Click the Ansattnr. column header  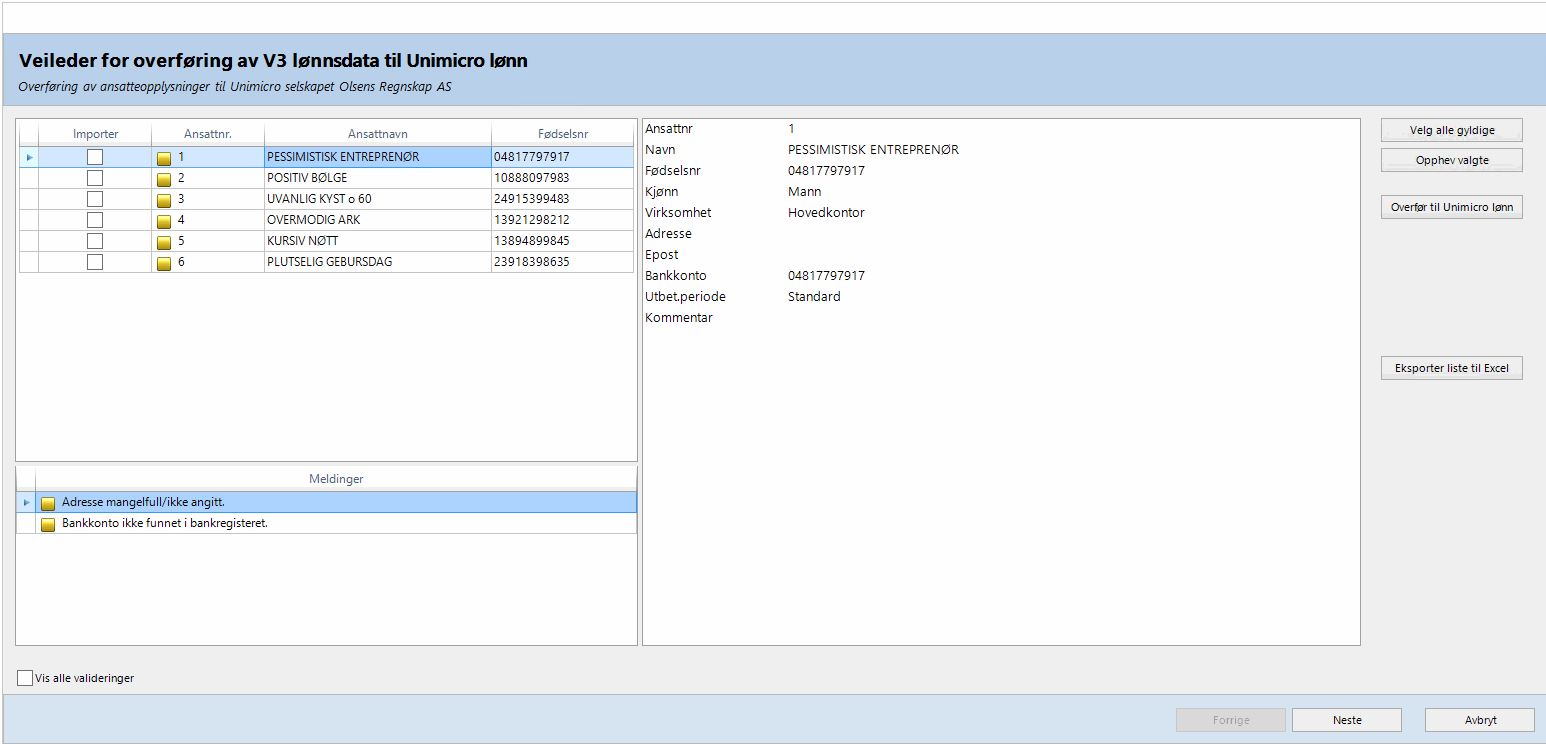(x=208, y=134)
